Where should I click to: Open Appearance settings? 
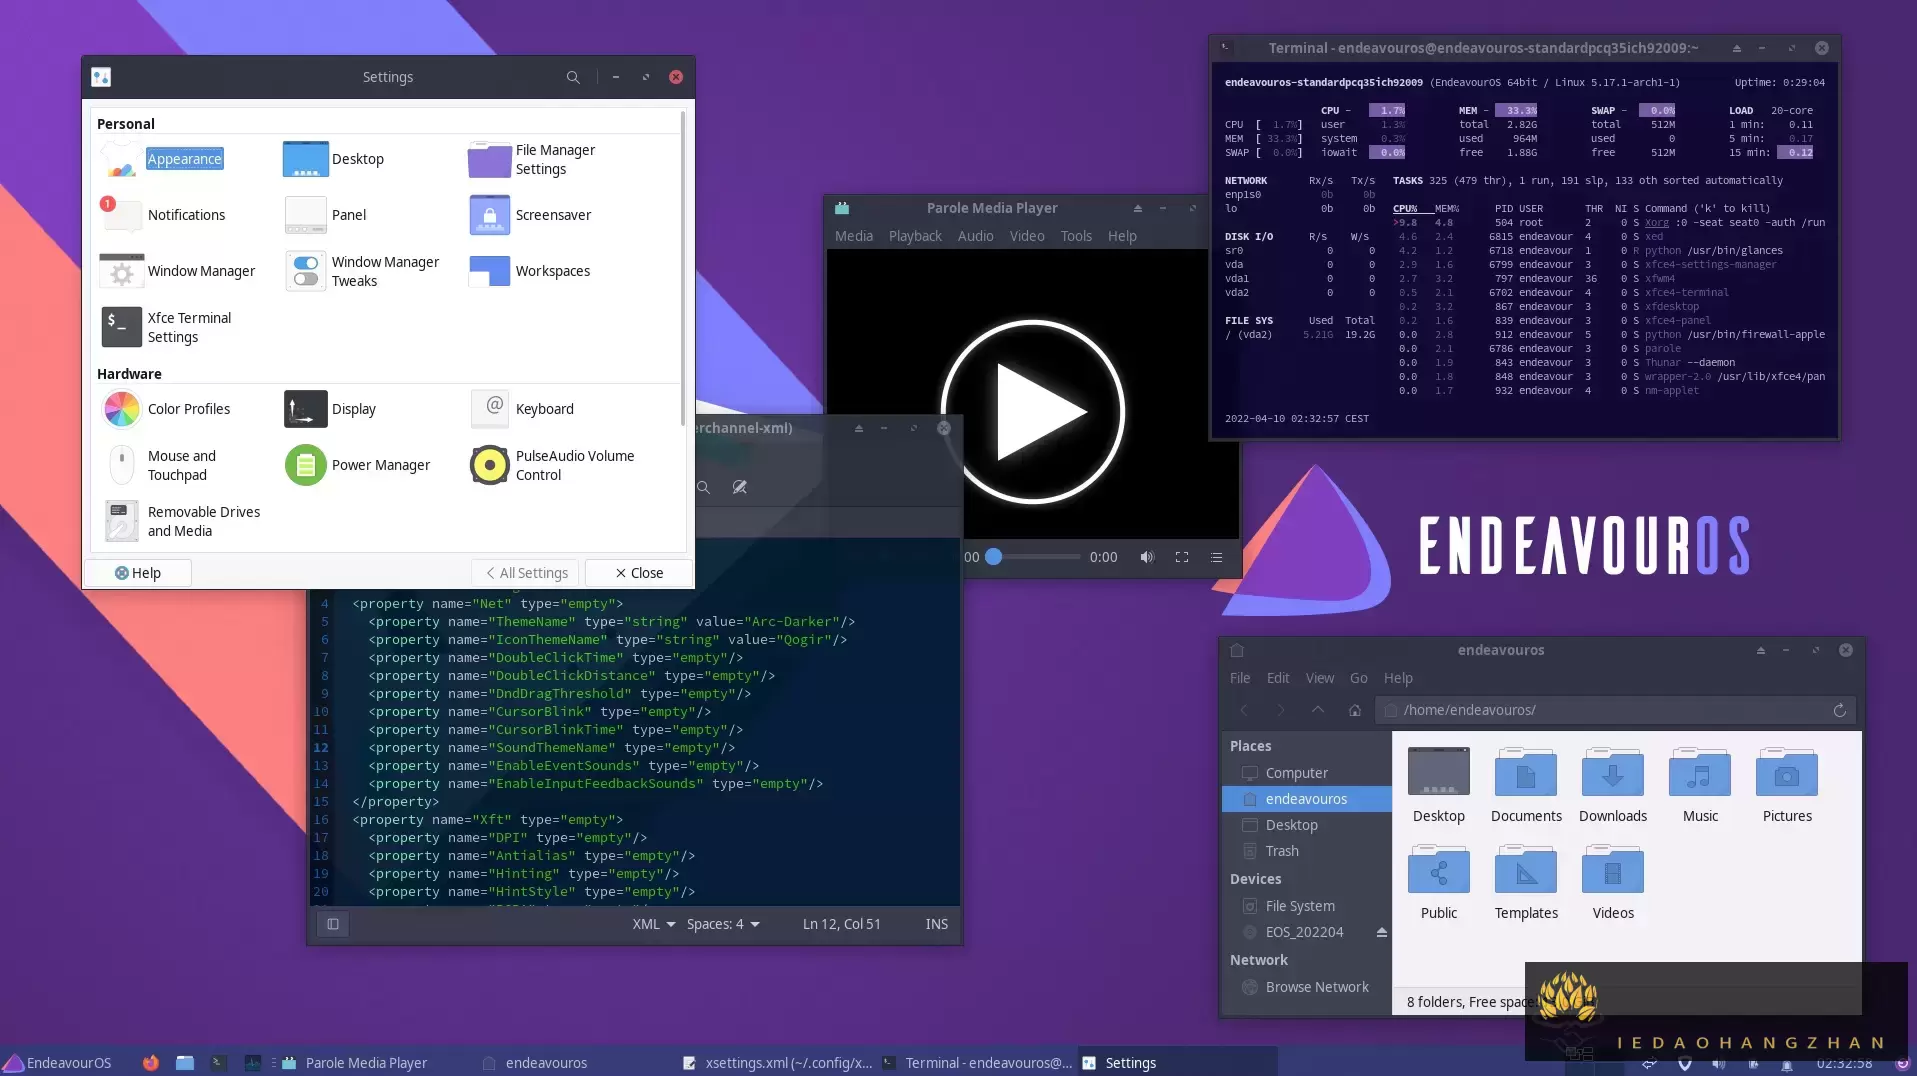[162, 159]
